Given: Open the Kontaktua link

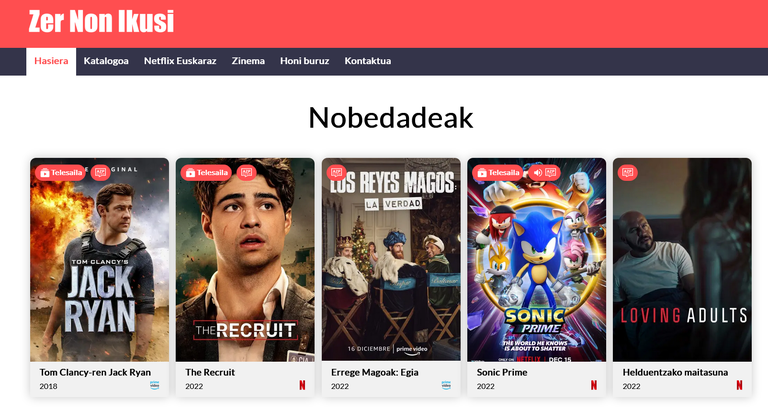Looking at the screenshot, I should click(x=367, y=61).
